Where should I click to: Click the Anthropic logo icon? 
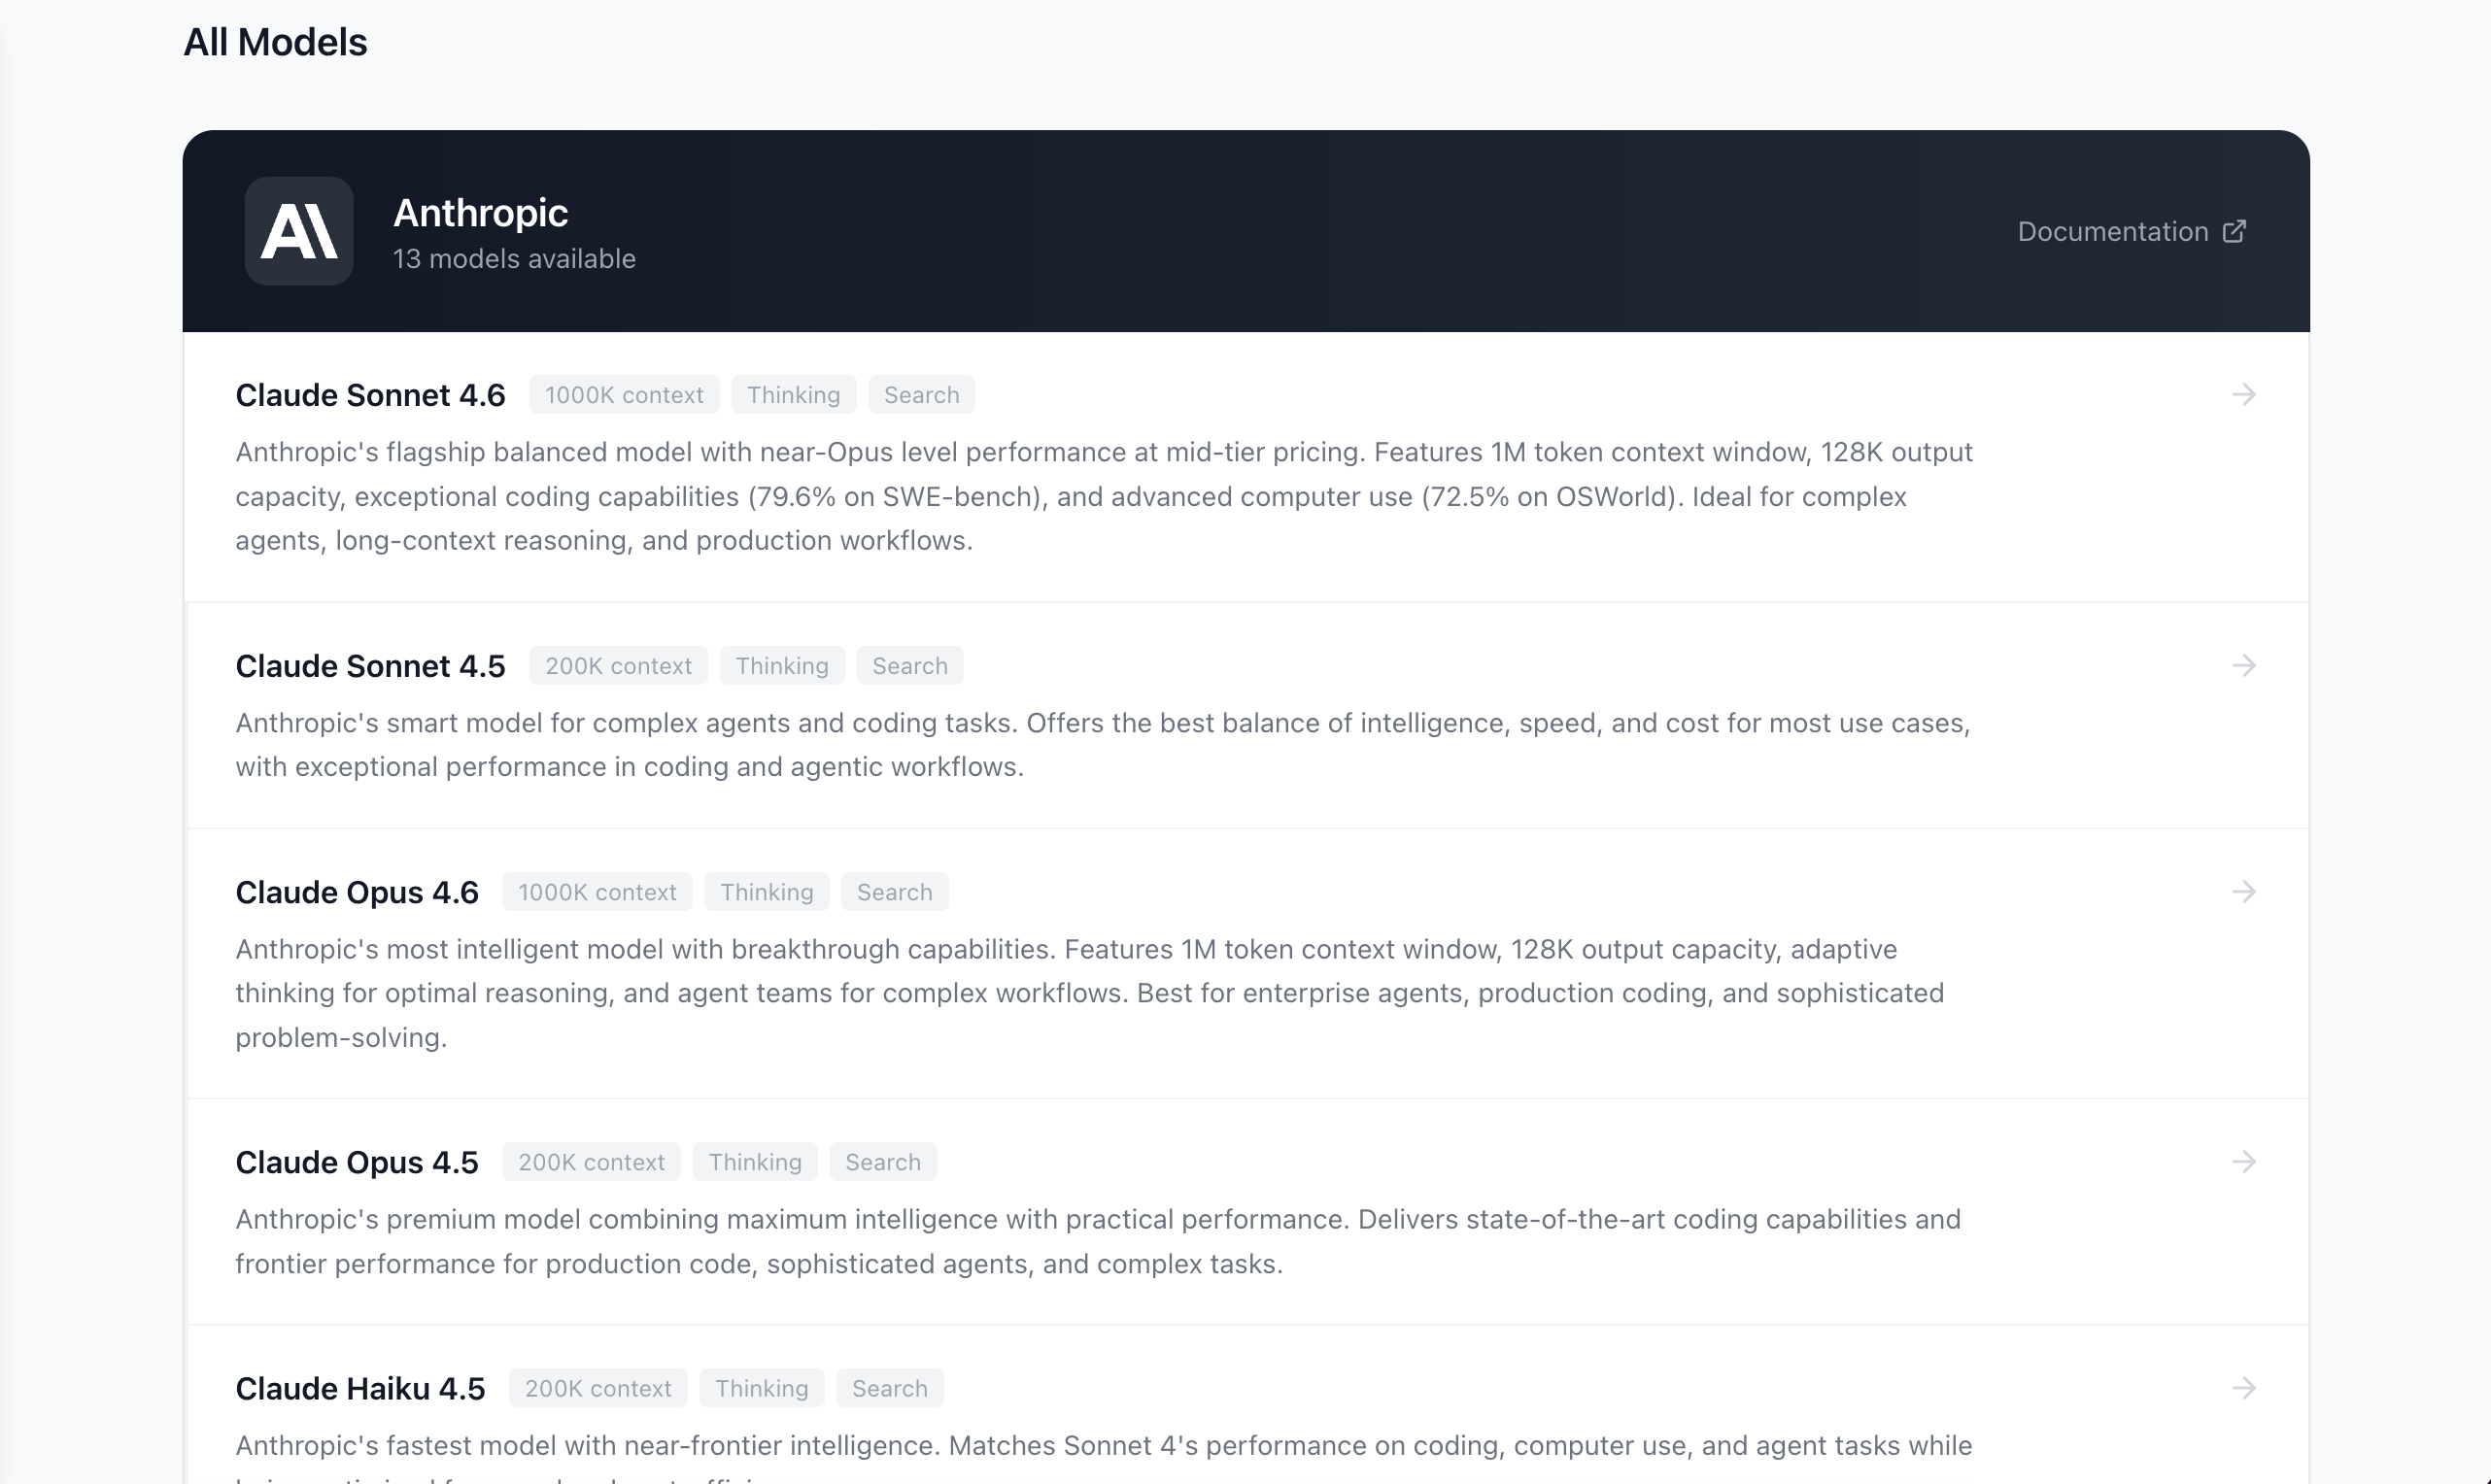click(x=298, y=231)
